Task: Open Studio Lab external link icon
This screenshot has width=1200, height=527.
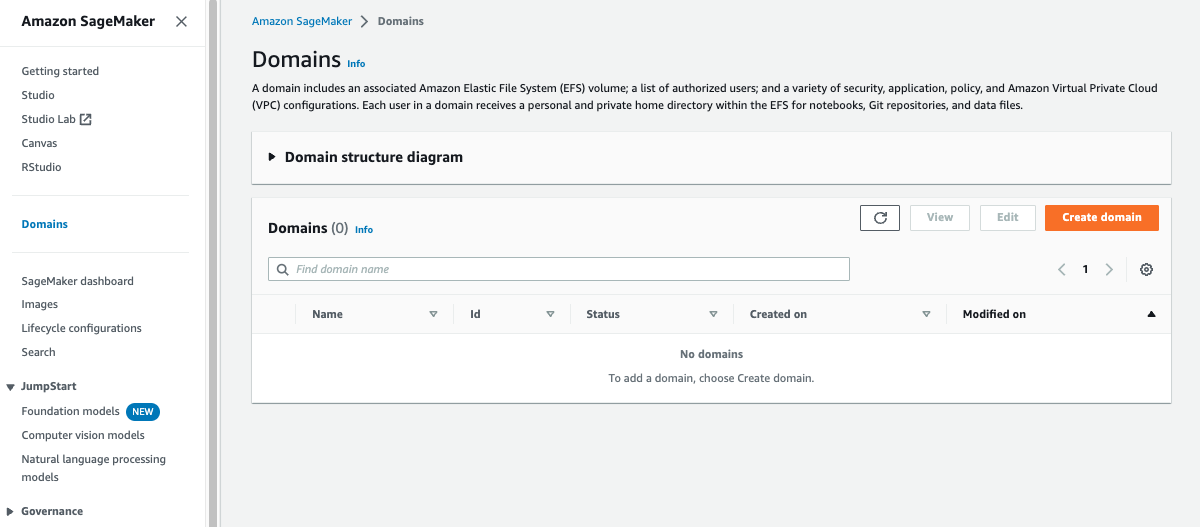Action: [86, 119]
